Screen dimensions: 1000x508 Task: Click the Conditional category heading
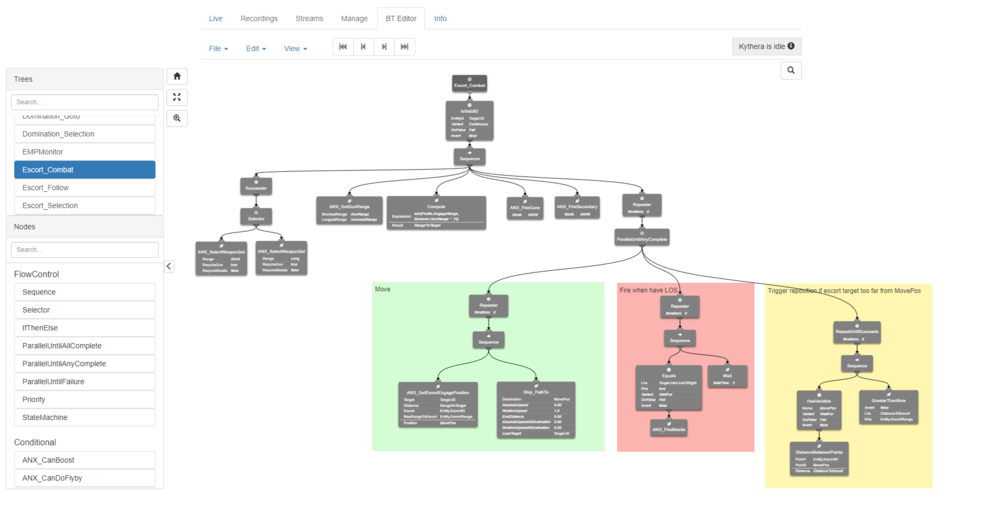click(x=35, y=442)
